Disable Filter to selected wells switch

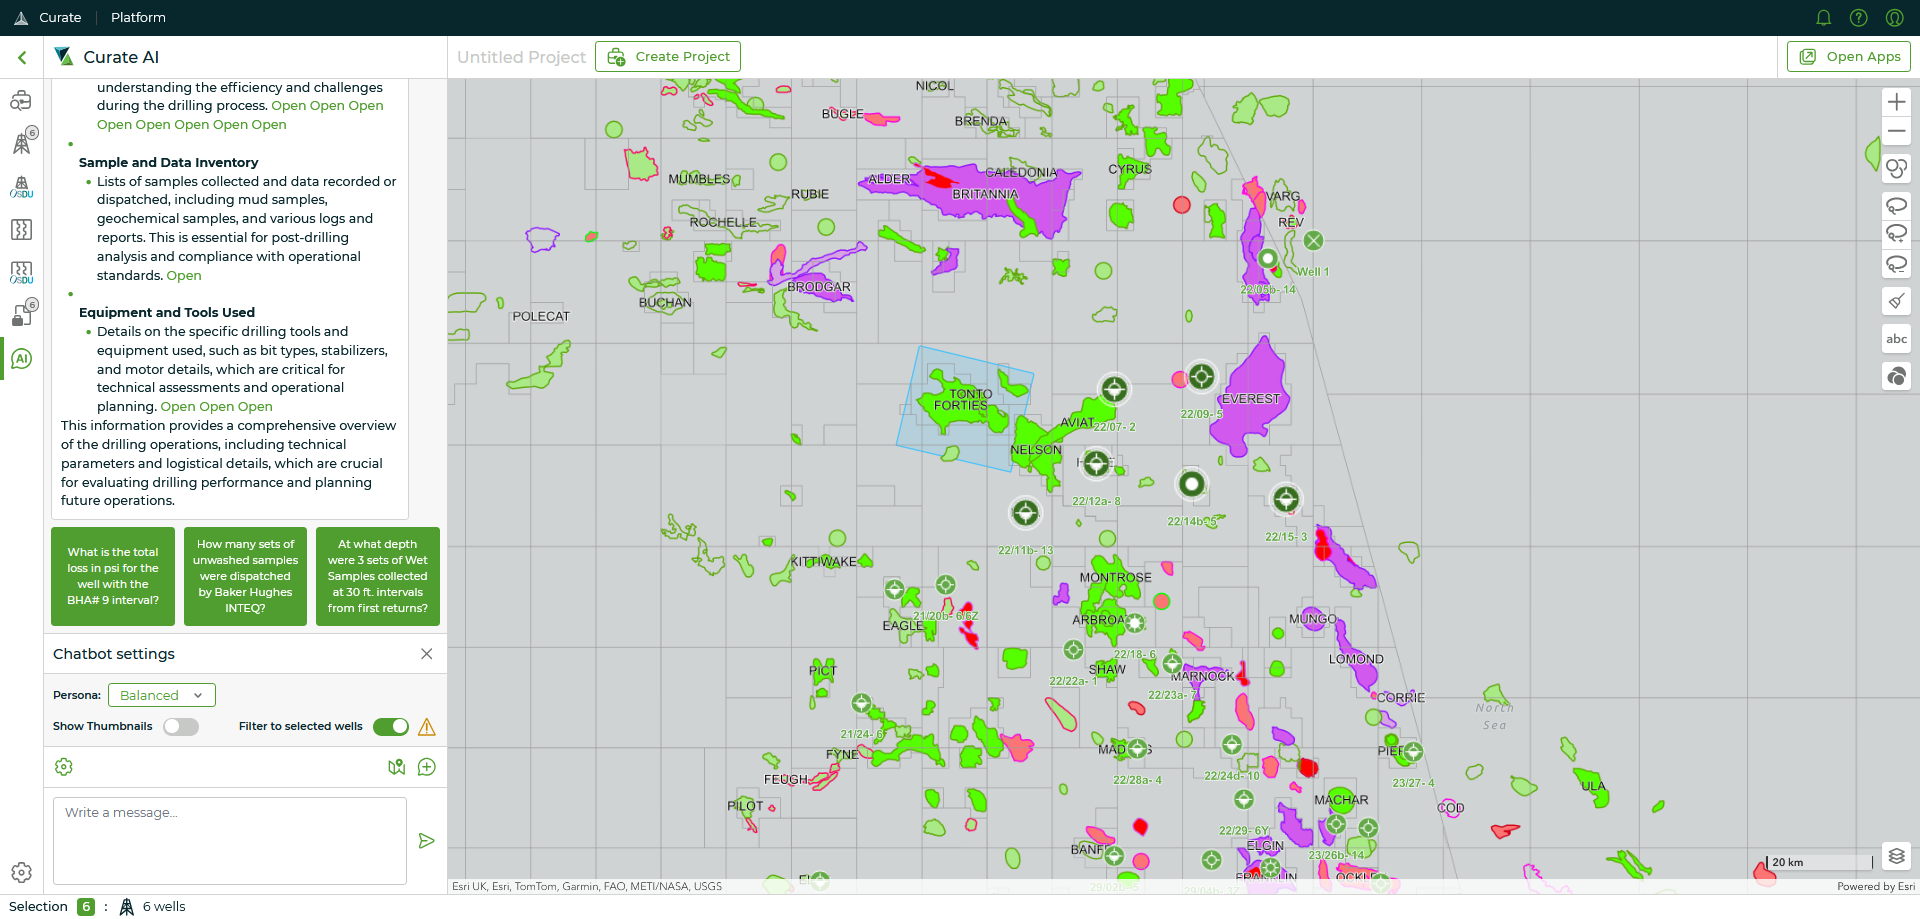(x=391, y=727)
